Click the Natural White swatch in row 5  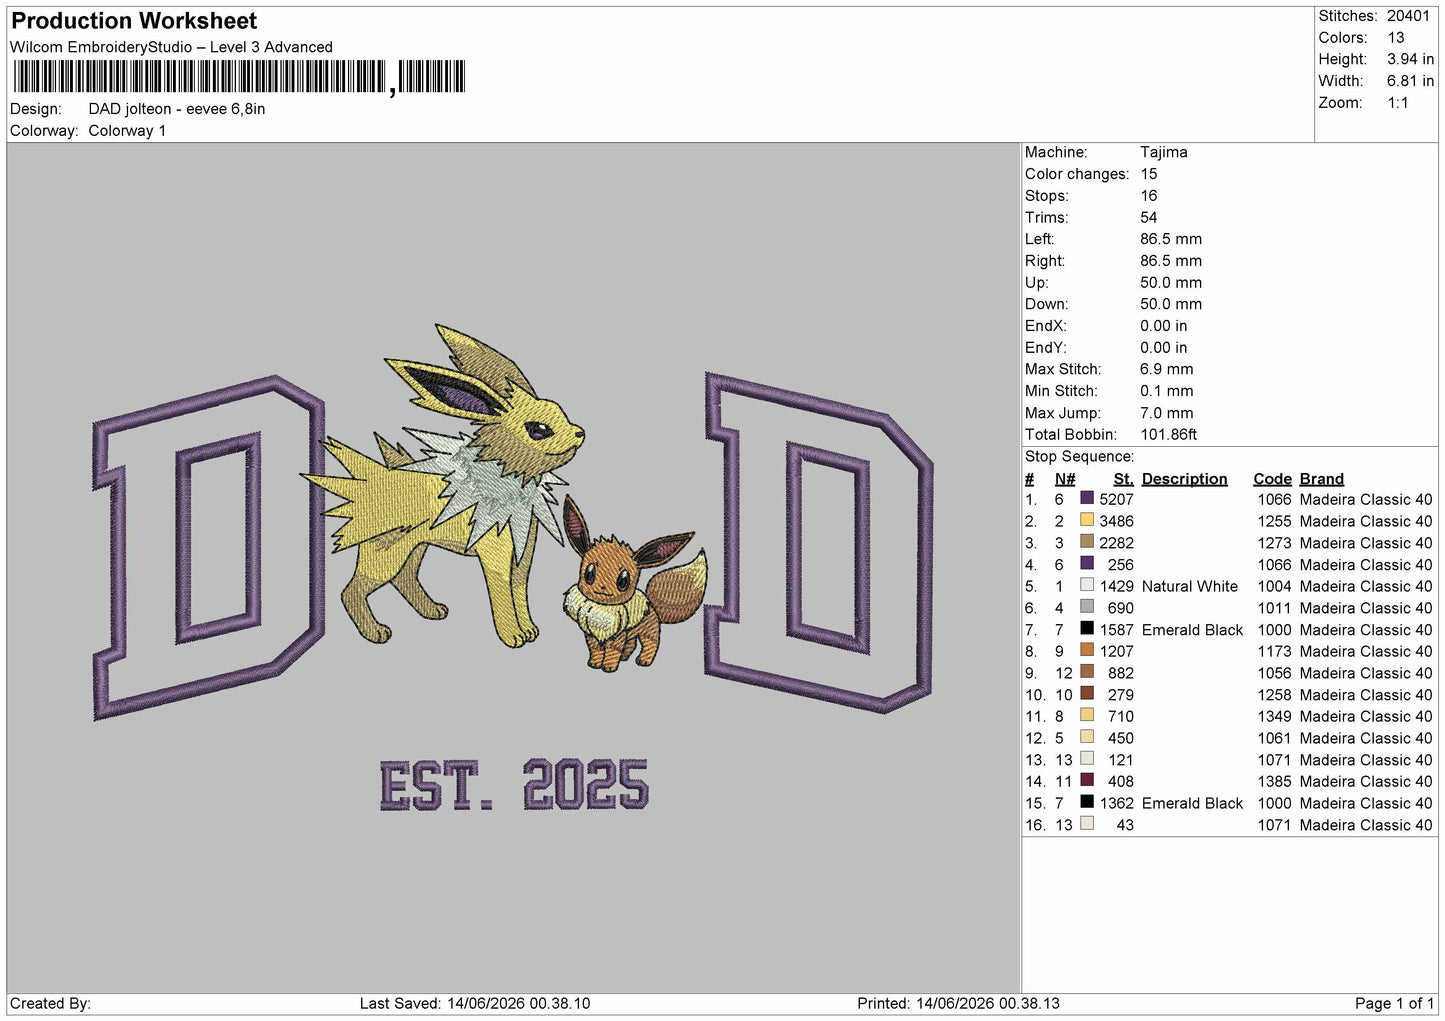pos(1087,585)
